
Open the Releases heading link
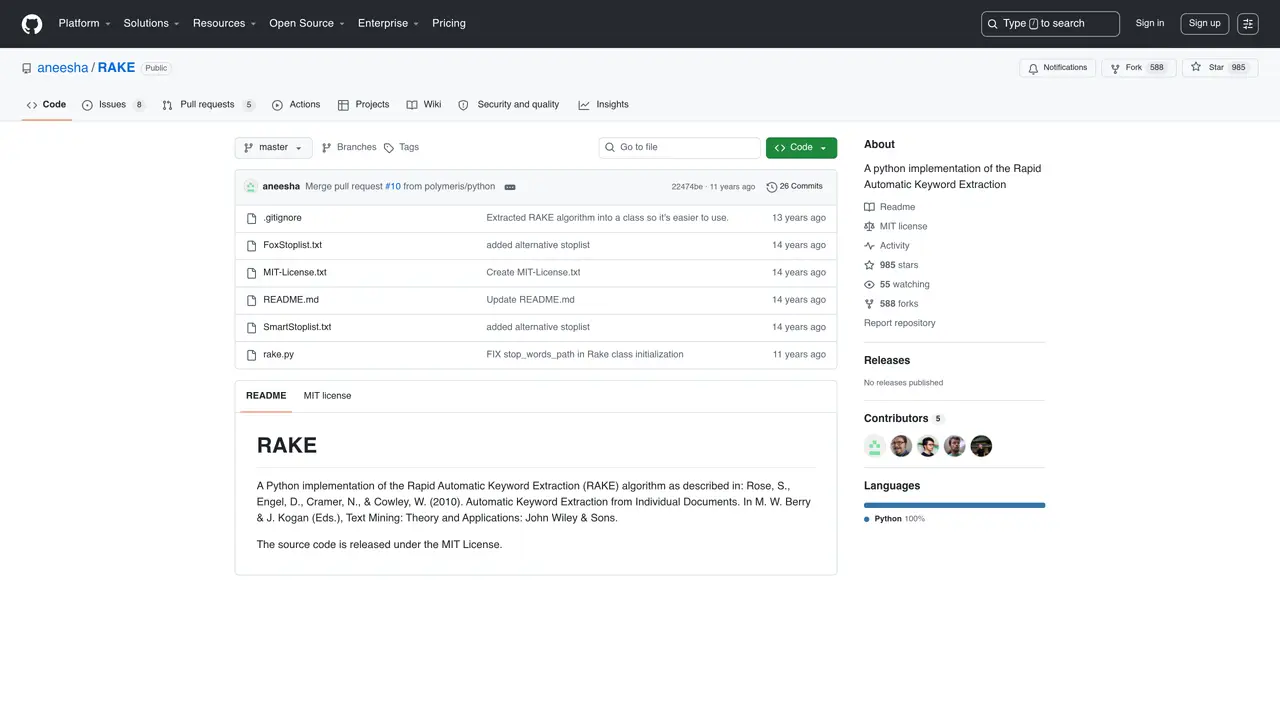click(887, 361)
